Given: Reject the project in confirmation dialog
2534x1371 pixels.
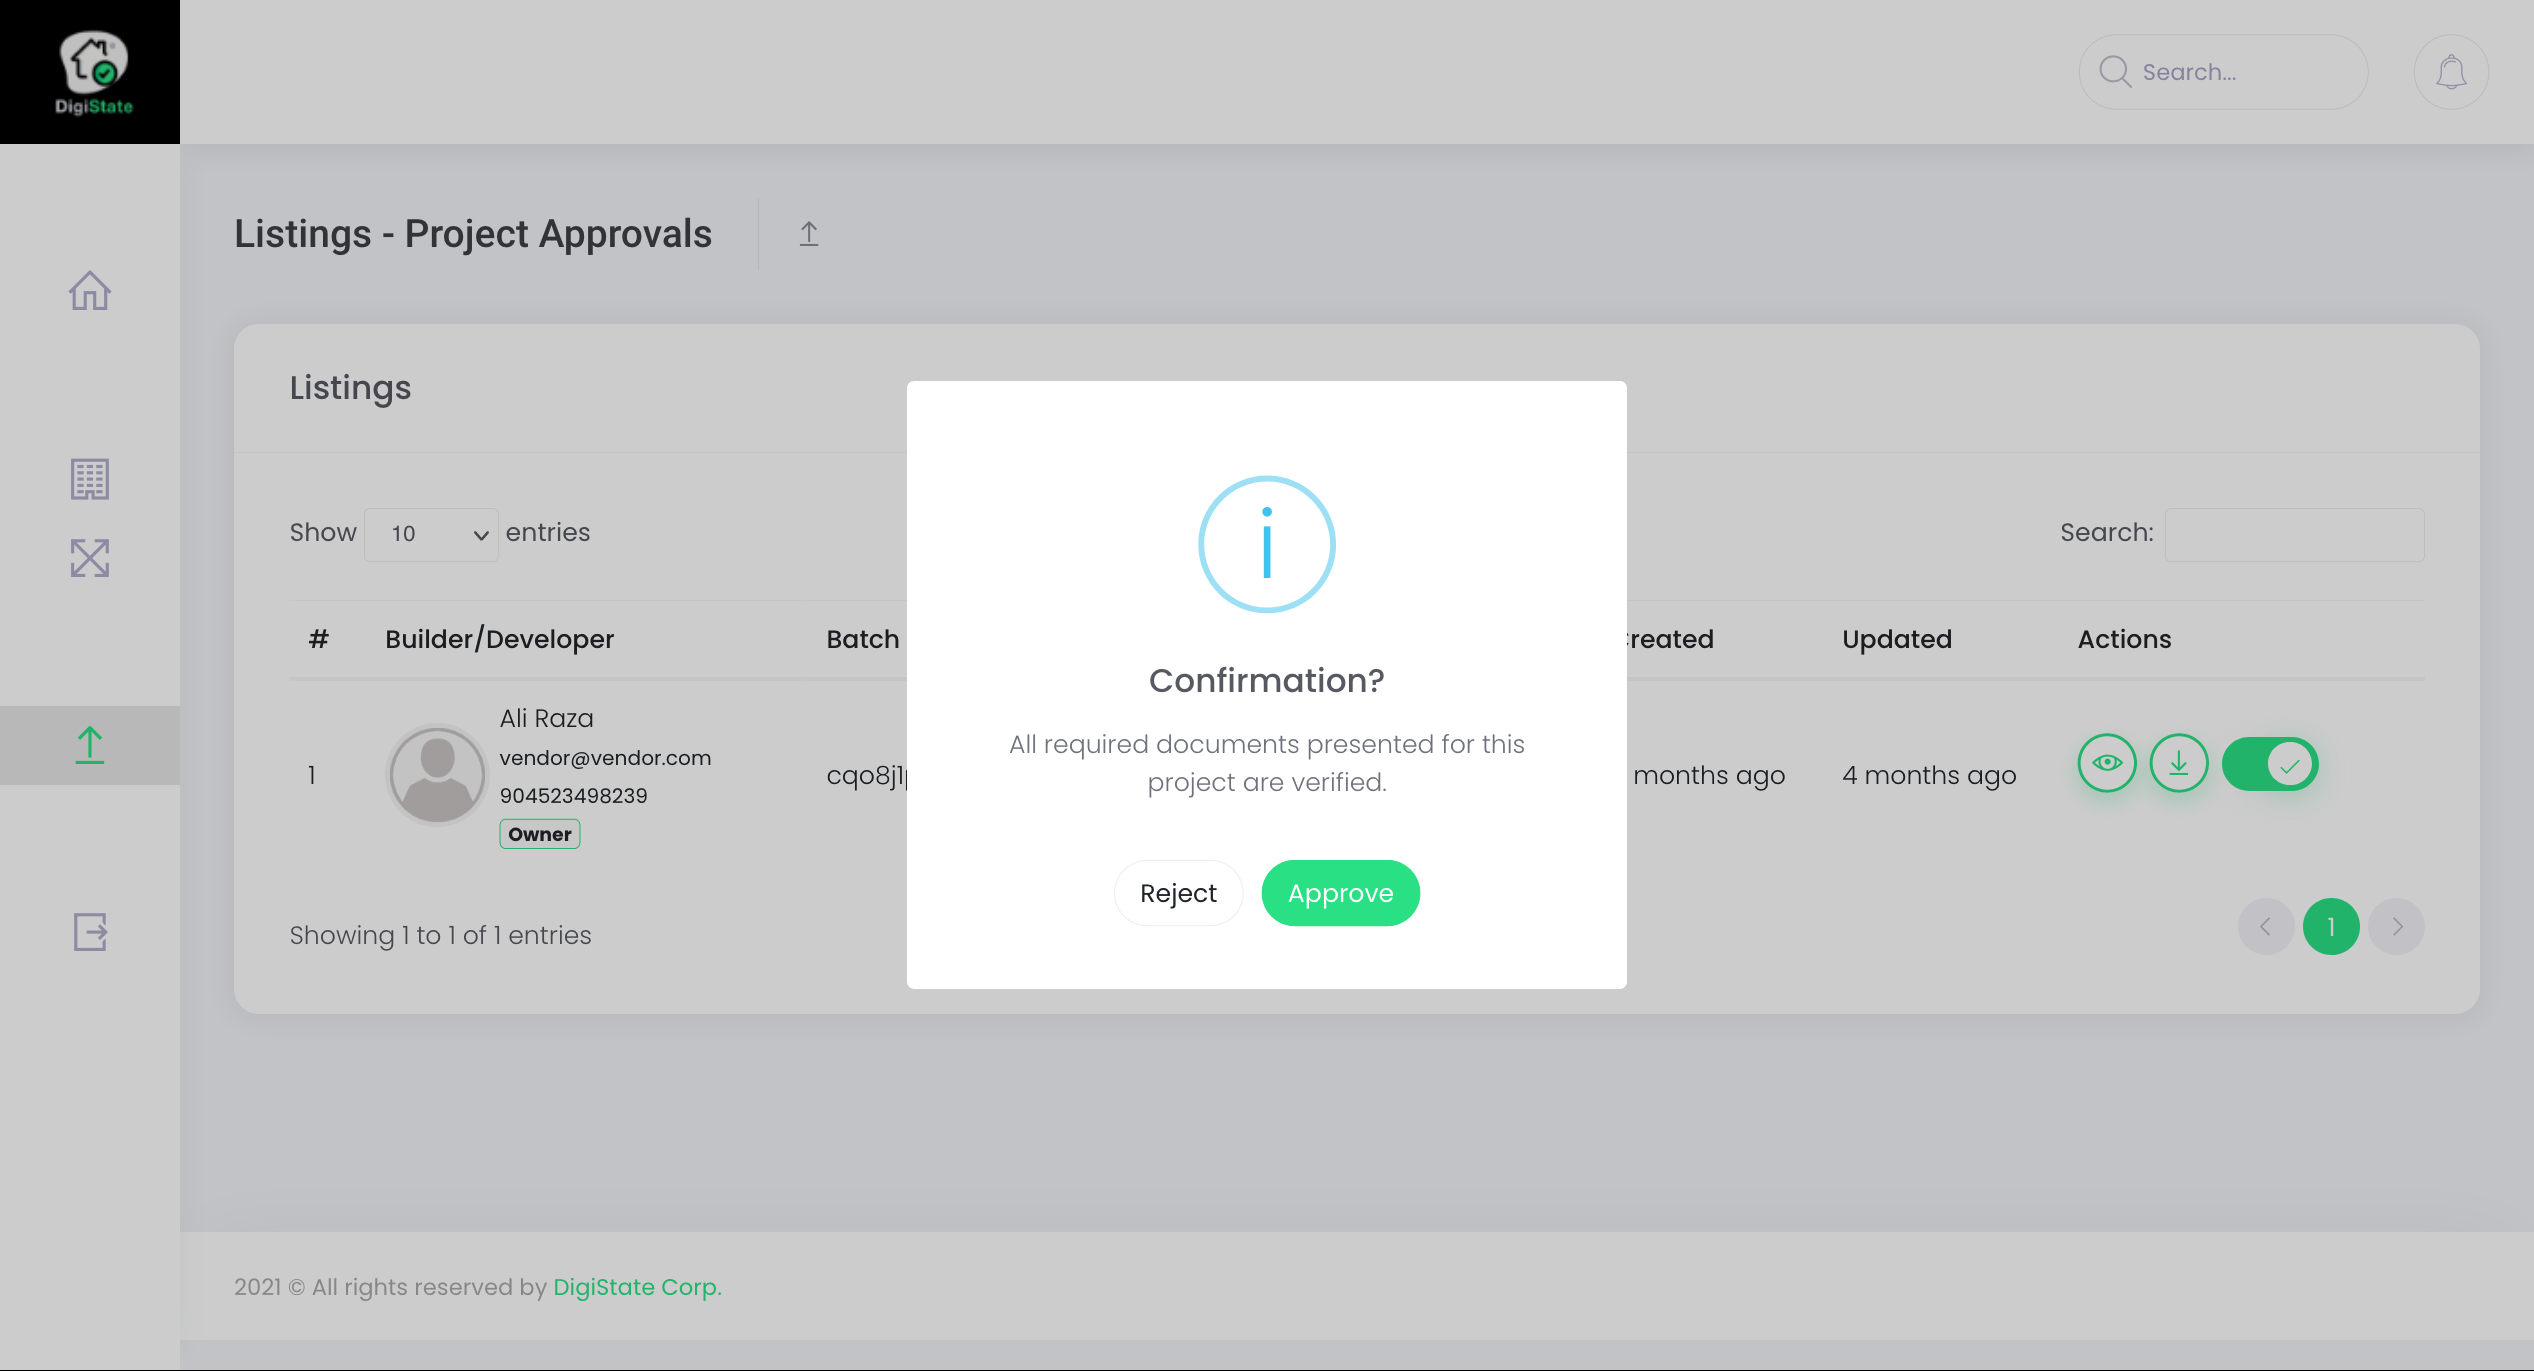Looking at the screenshot, I should coord(1178,893).
